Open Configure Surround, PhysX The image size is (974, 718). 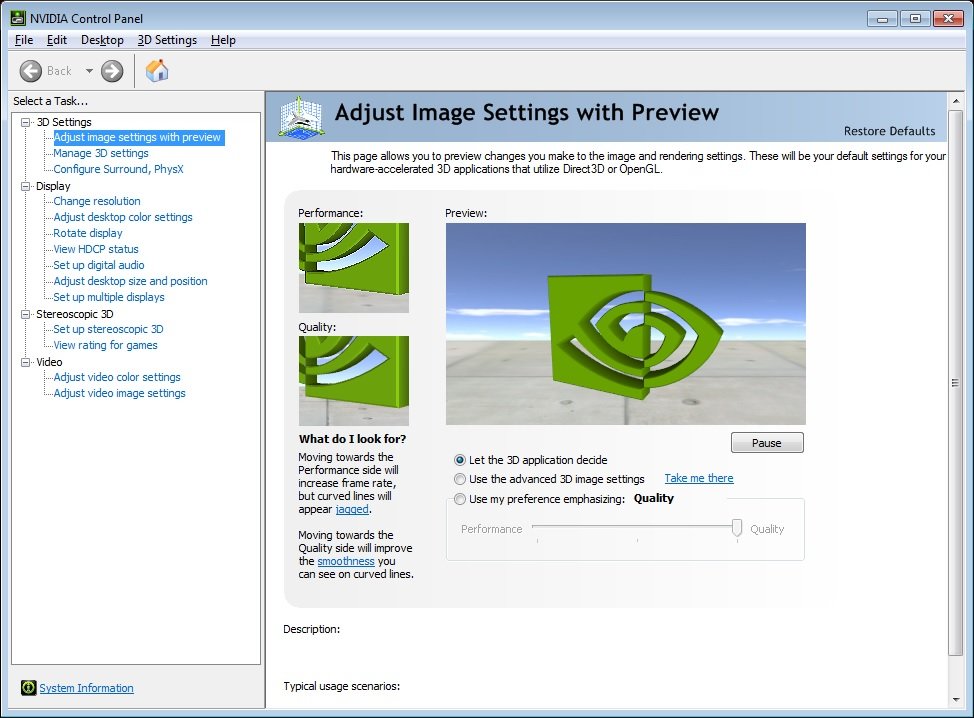[x=118, y=169]
